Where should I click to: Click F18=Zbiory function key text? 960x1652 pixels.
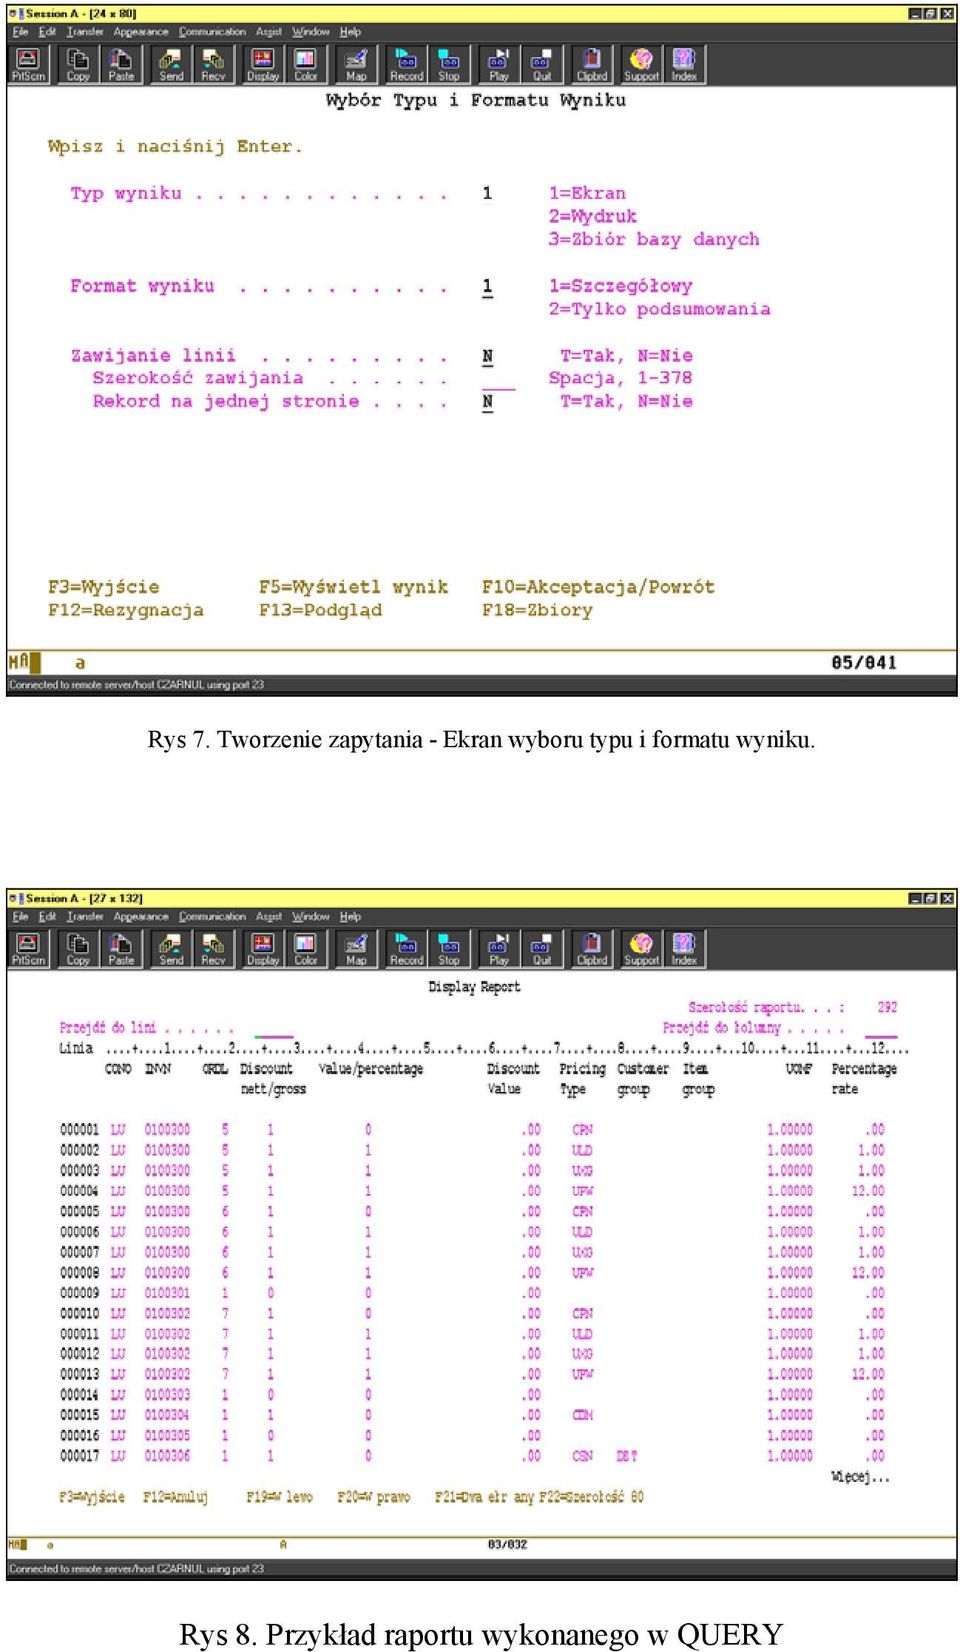(537, 610)
